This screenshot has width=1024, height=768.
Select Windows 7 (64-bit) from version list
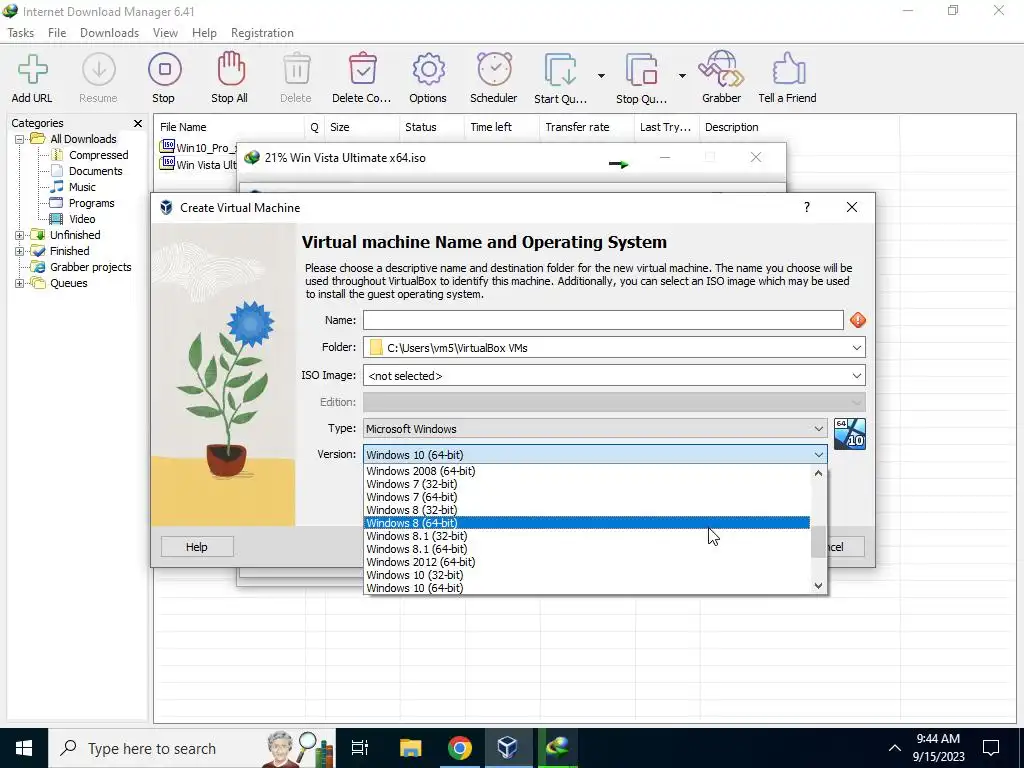click(586, 497)
